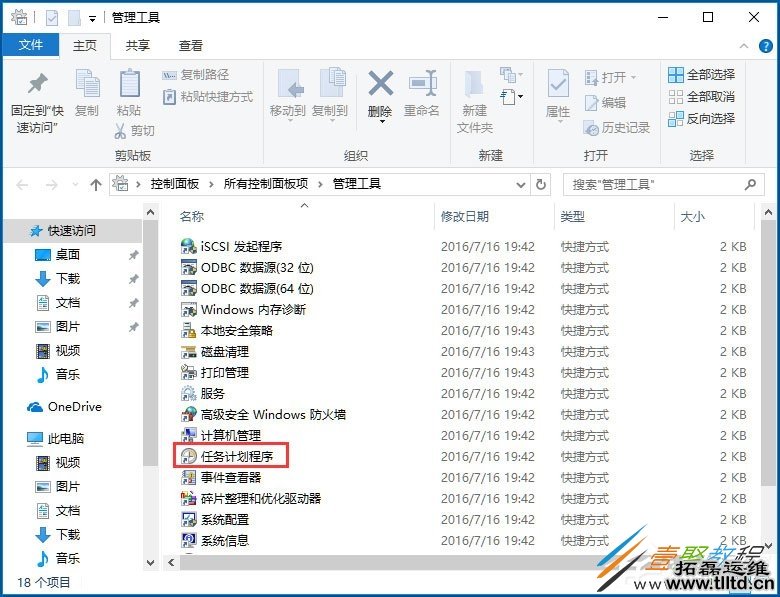
Task: Select the 高级安全 Windows 防火墙 icon
Action: (x=189, y=414)
